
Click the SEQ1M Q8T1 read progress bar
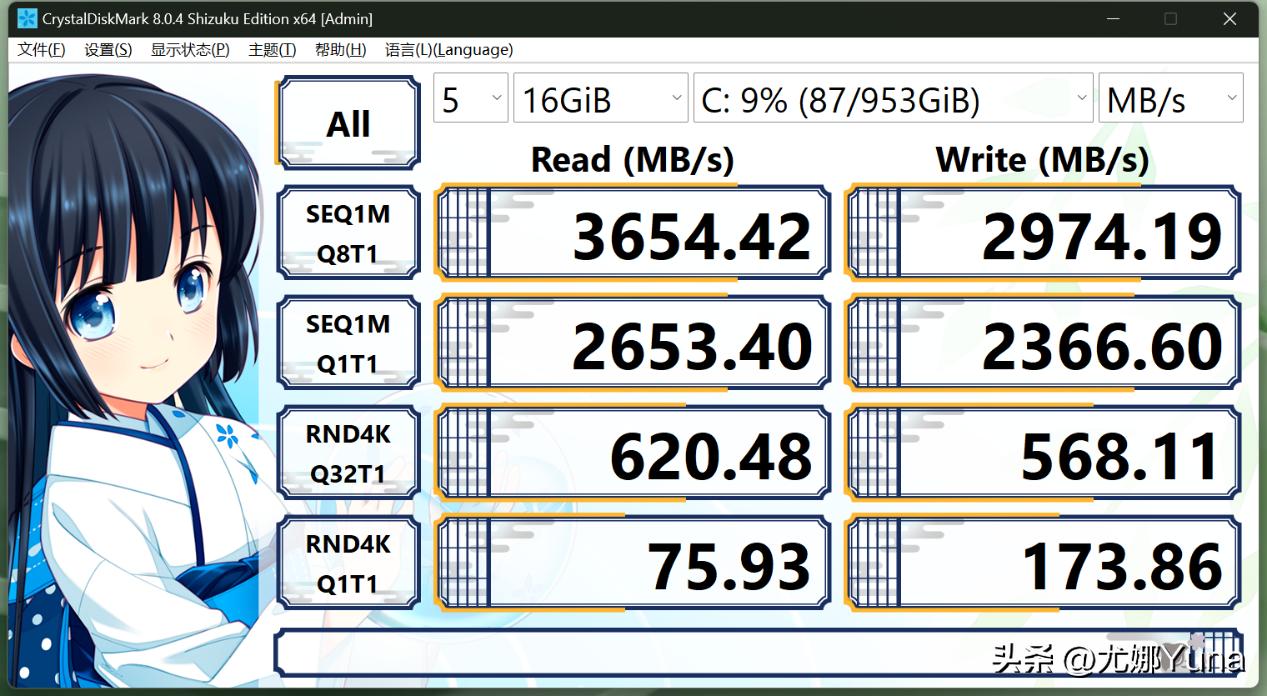click(463, 232)
